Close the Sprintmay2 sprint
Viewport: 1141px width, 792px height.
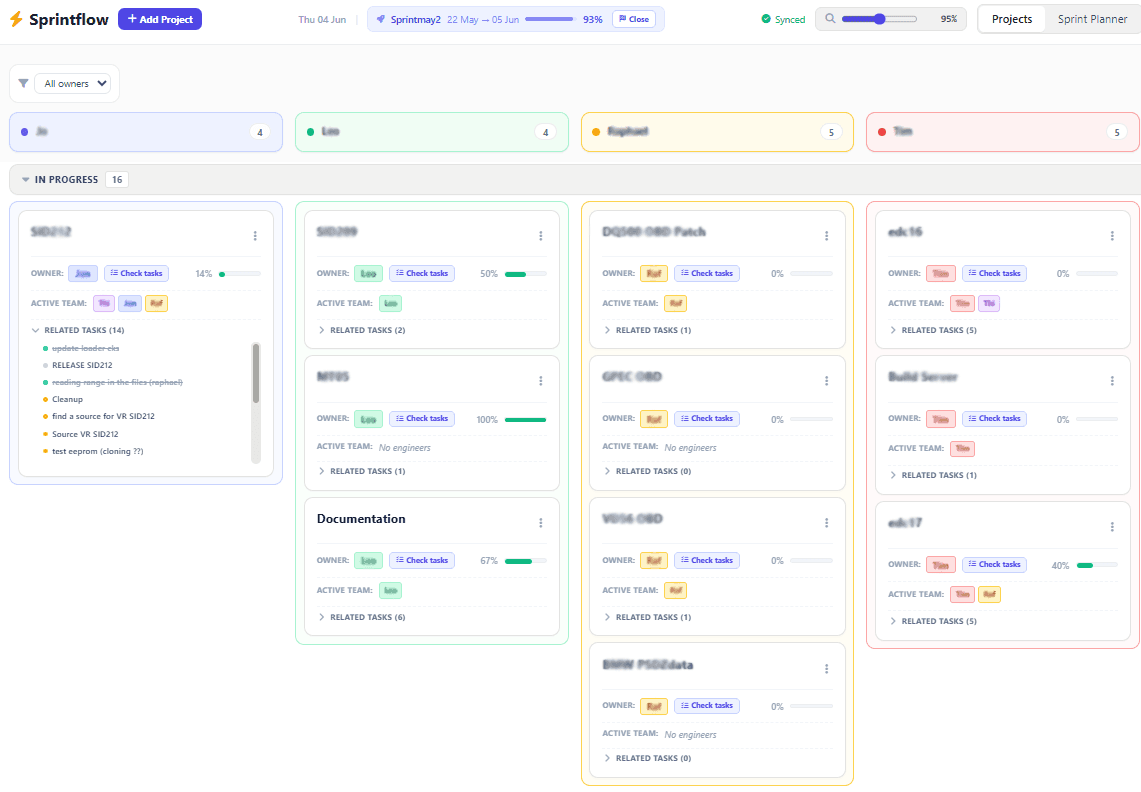coord(634,19)
